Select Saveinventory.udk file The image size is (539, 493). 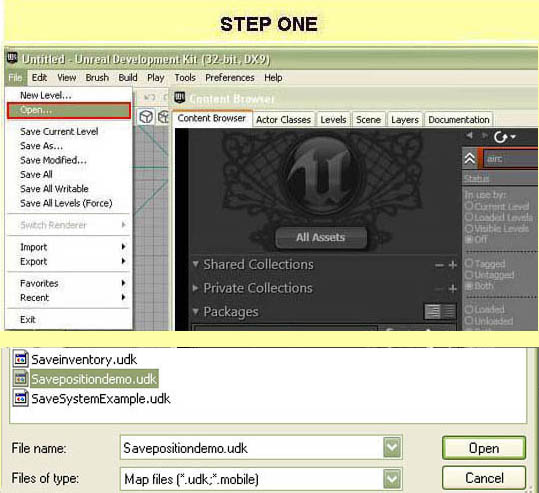point(75,360)
